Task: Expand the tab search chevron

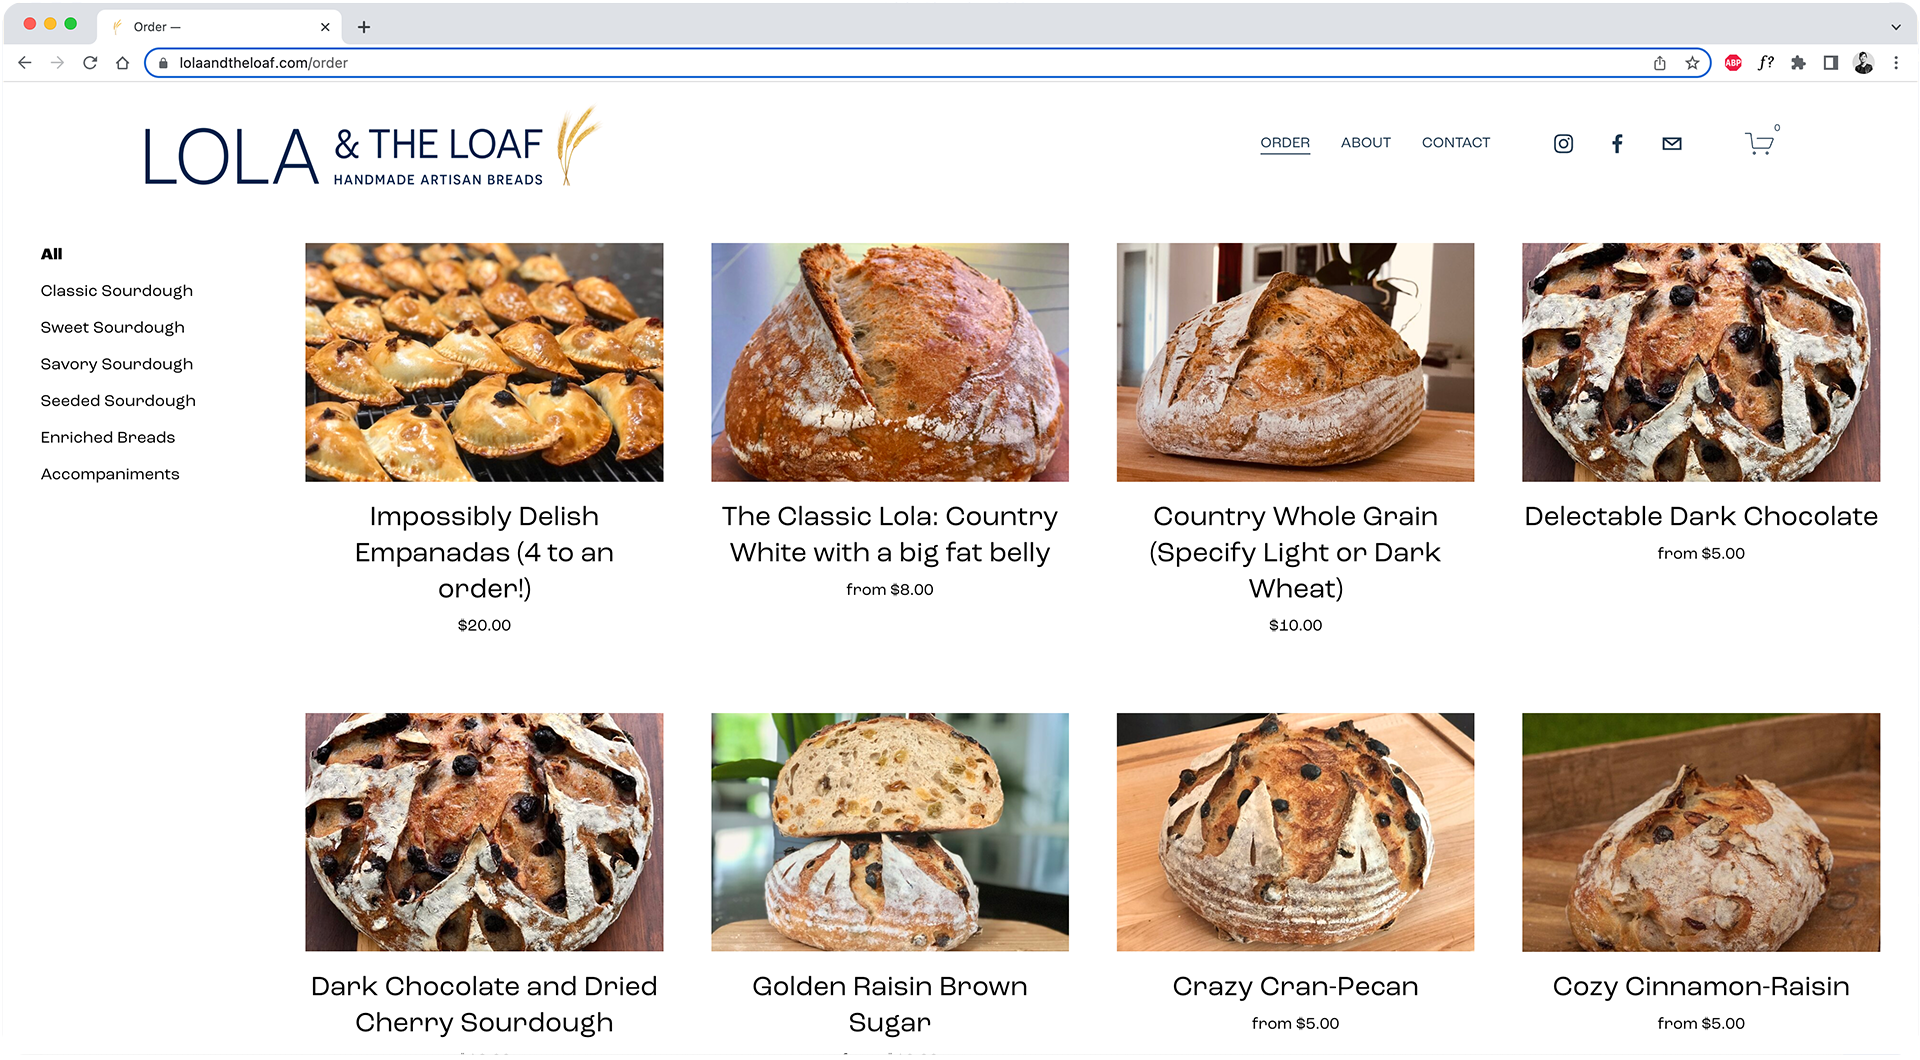Action: pyautogui.click(x=1896, y=27)
